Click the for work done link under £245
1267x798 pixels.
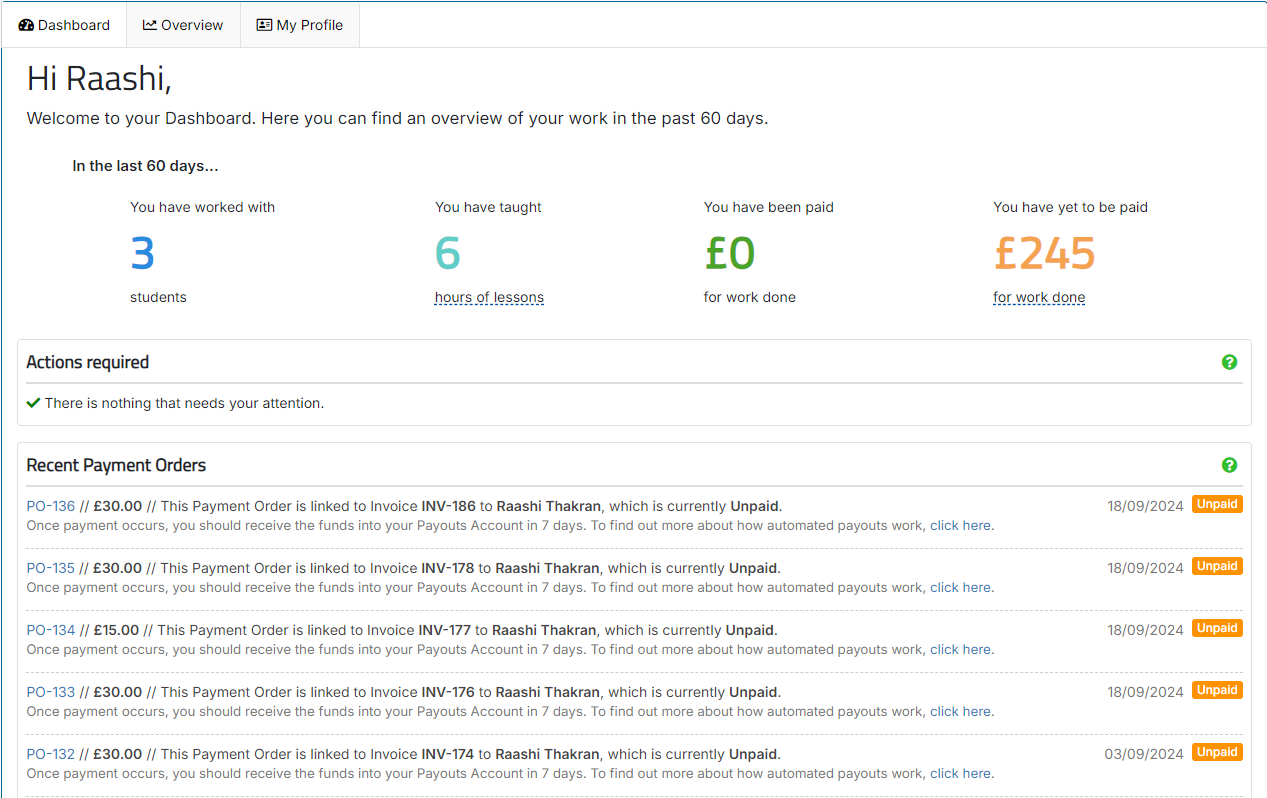[1039, 297]
